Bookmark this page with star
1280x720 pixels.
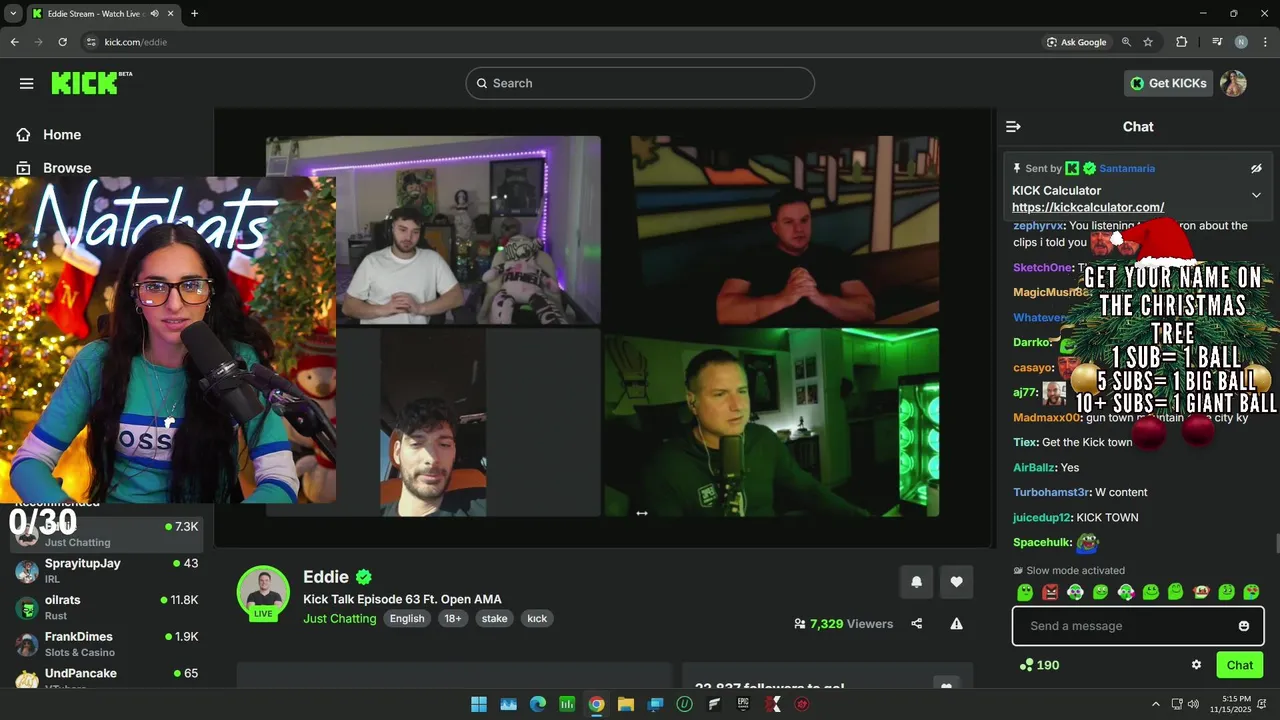click(1148, 42)
